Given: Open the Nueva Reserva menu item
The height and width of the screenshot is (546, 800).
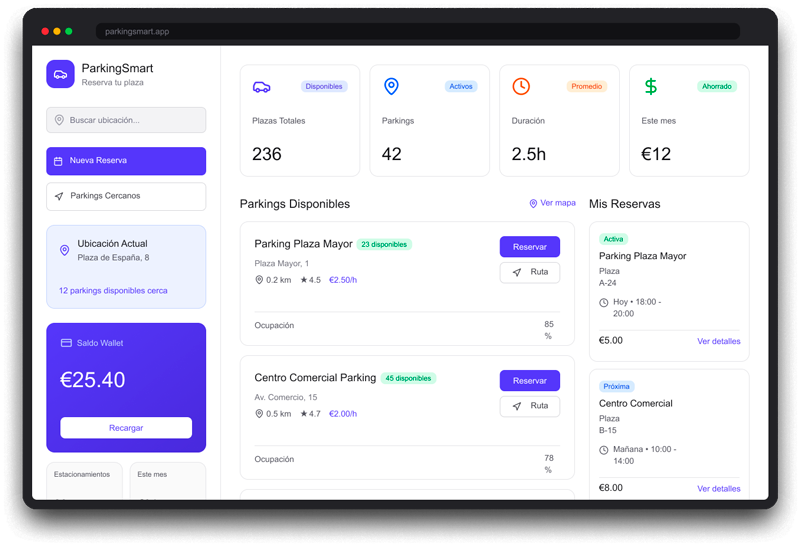Looking at the screenshot, I should tap(126, 161).
